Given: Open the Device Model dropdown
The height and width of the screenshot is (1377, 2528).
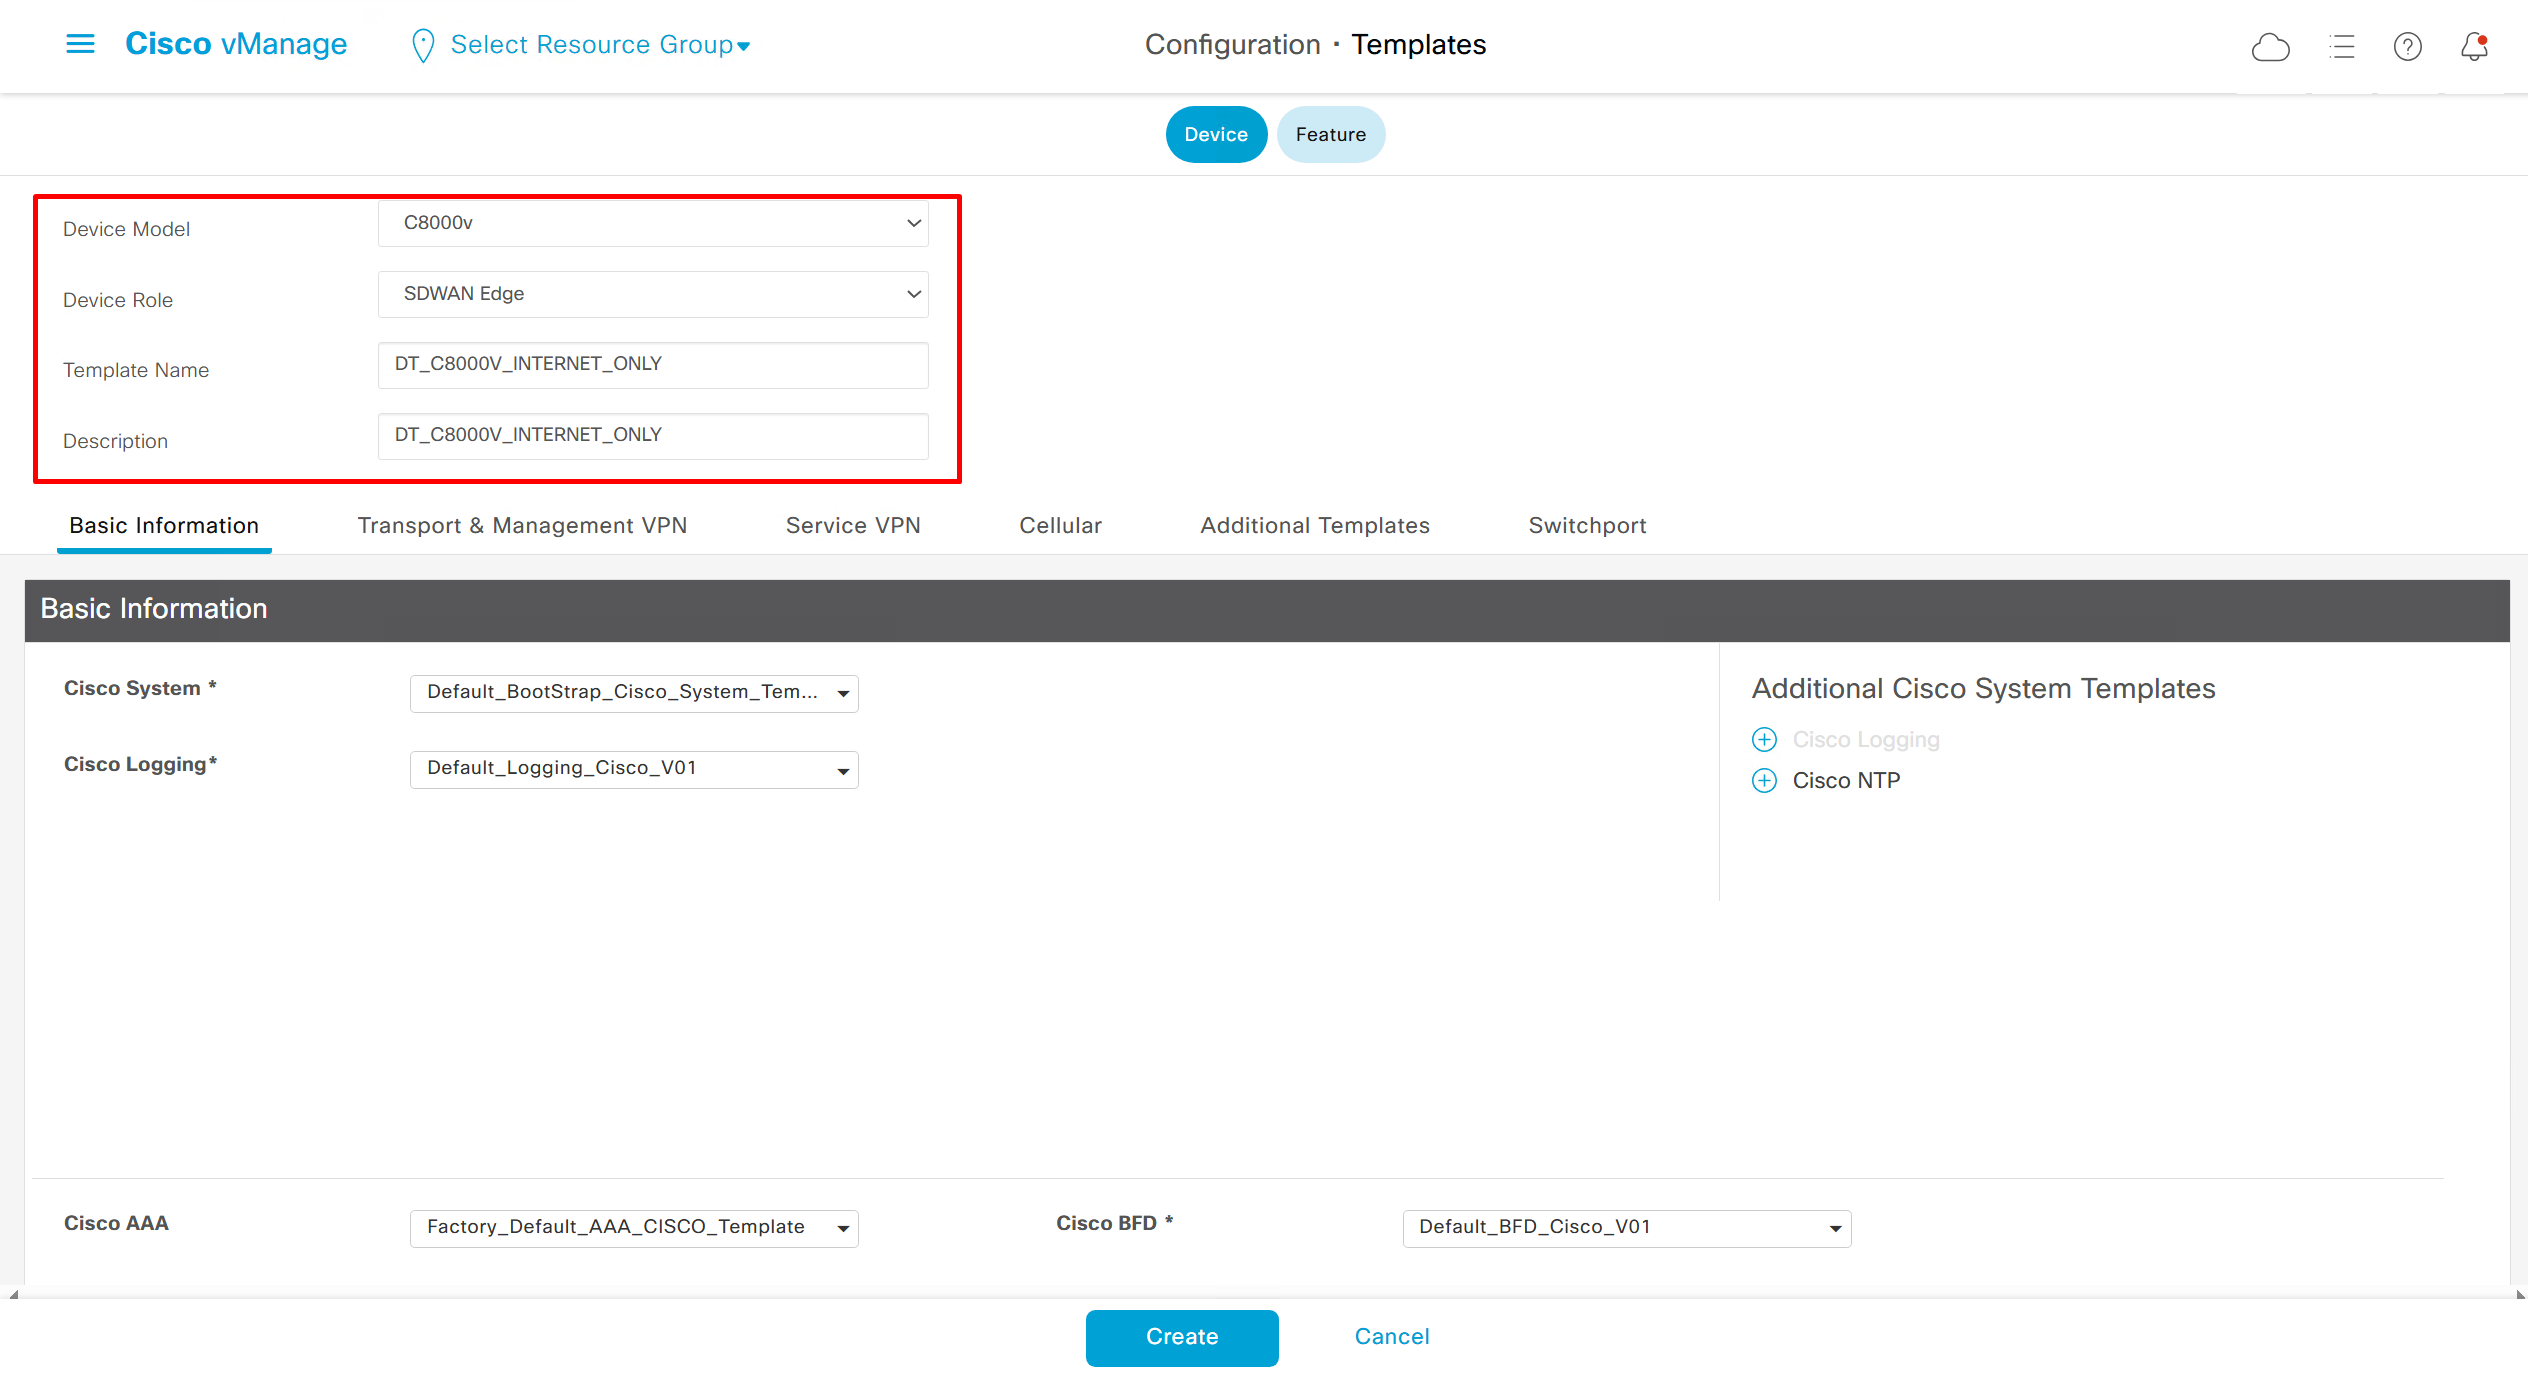Looking at the screenshot, I should [x=653, y=223].
